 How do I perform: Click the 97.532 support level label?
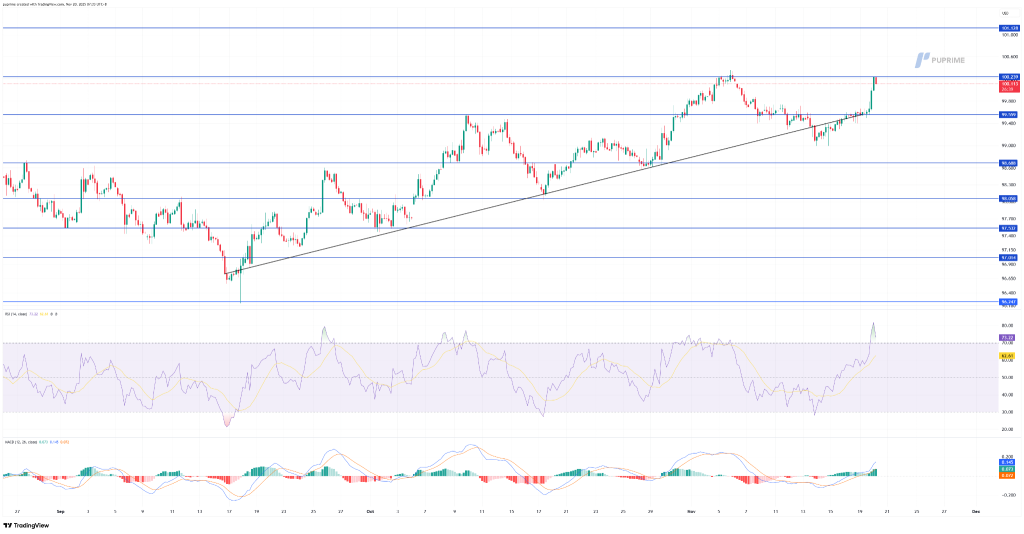coord(1009,228)
